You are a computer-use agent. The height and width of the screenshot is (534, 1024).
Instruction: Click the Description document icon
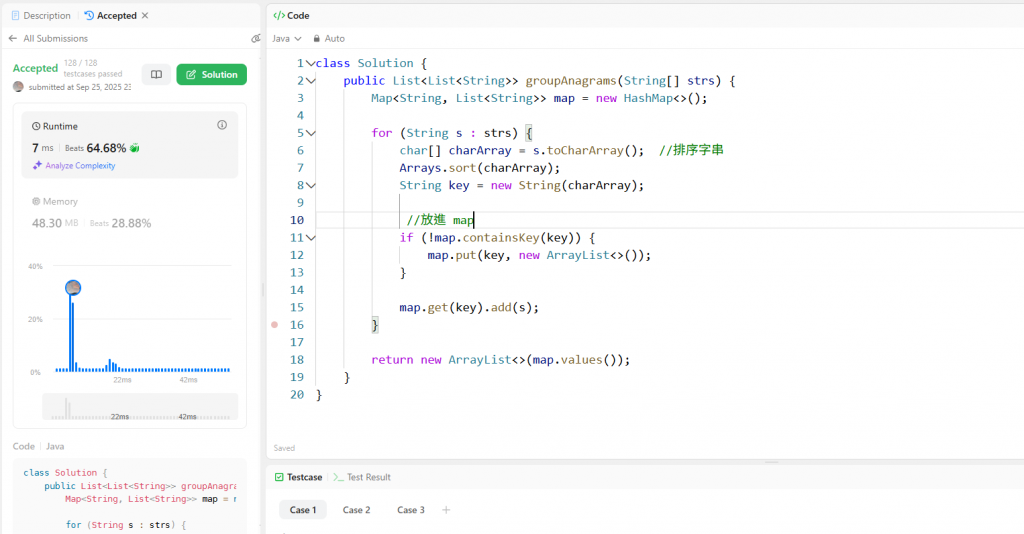[x=16, y=16]
